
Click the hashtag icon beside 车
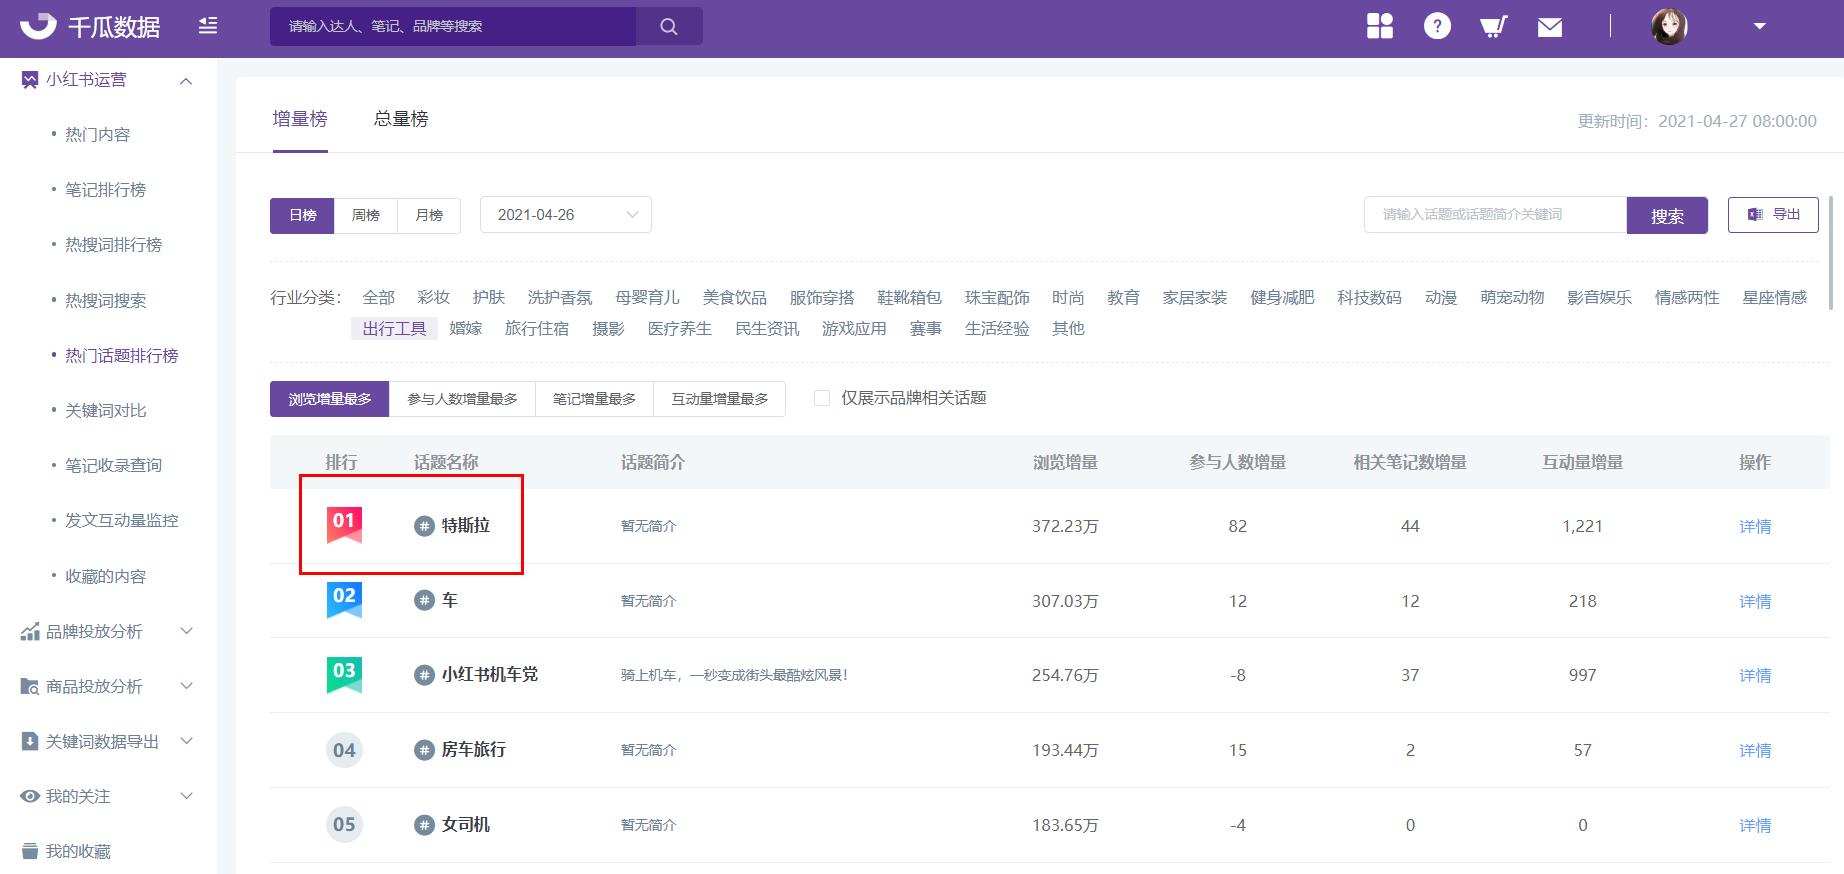point(424,600)
